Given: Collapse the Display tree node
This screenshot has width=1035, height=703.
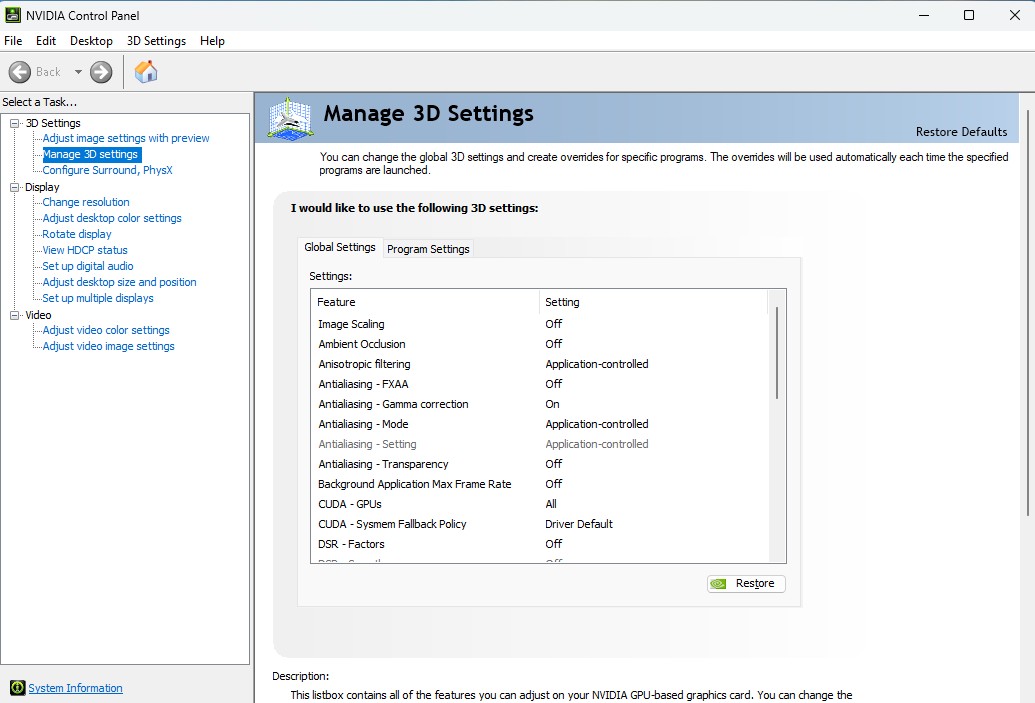Looking at the screenshot, I should [15, 187].
